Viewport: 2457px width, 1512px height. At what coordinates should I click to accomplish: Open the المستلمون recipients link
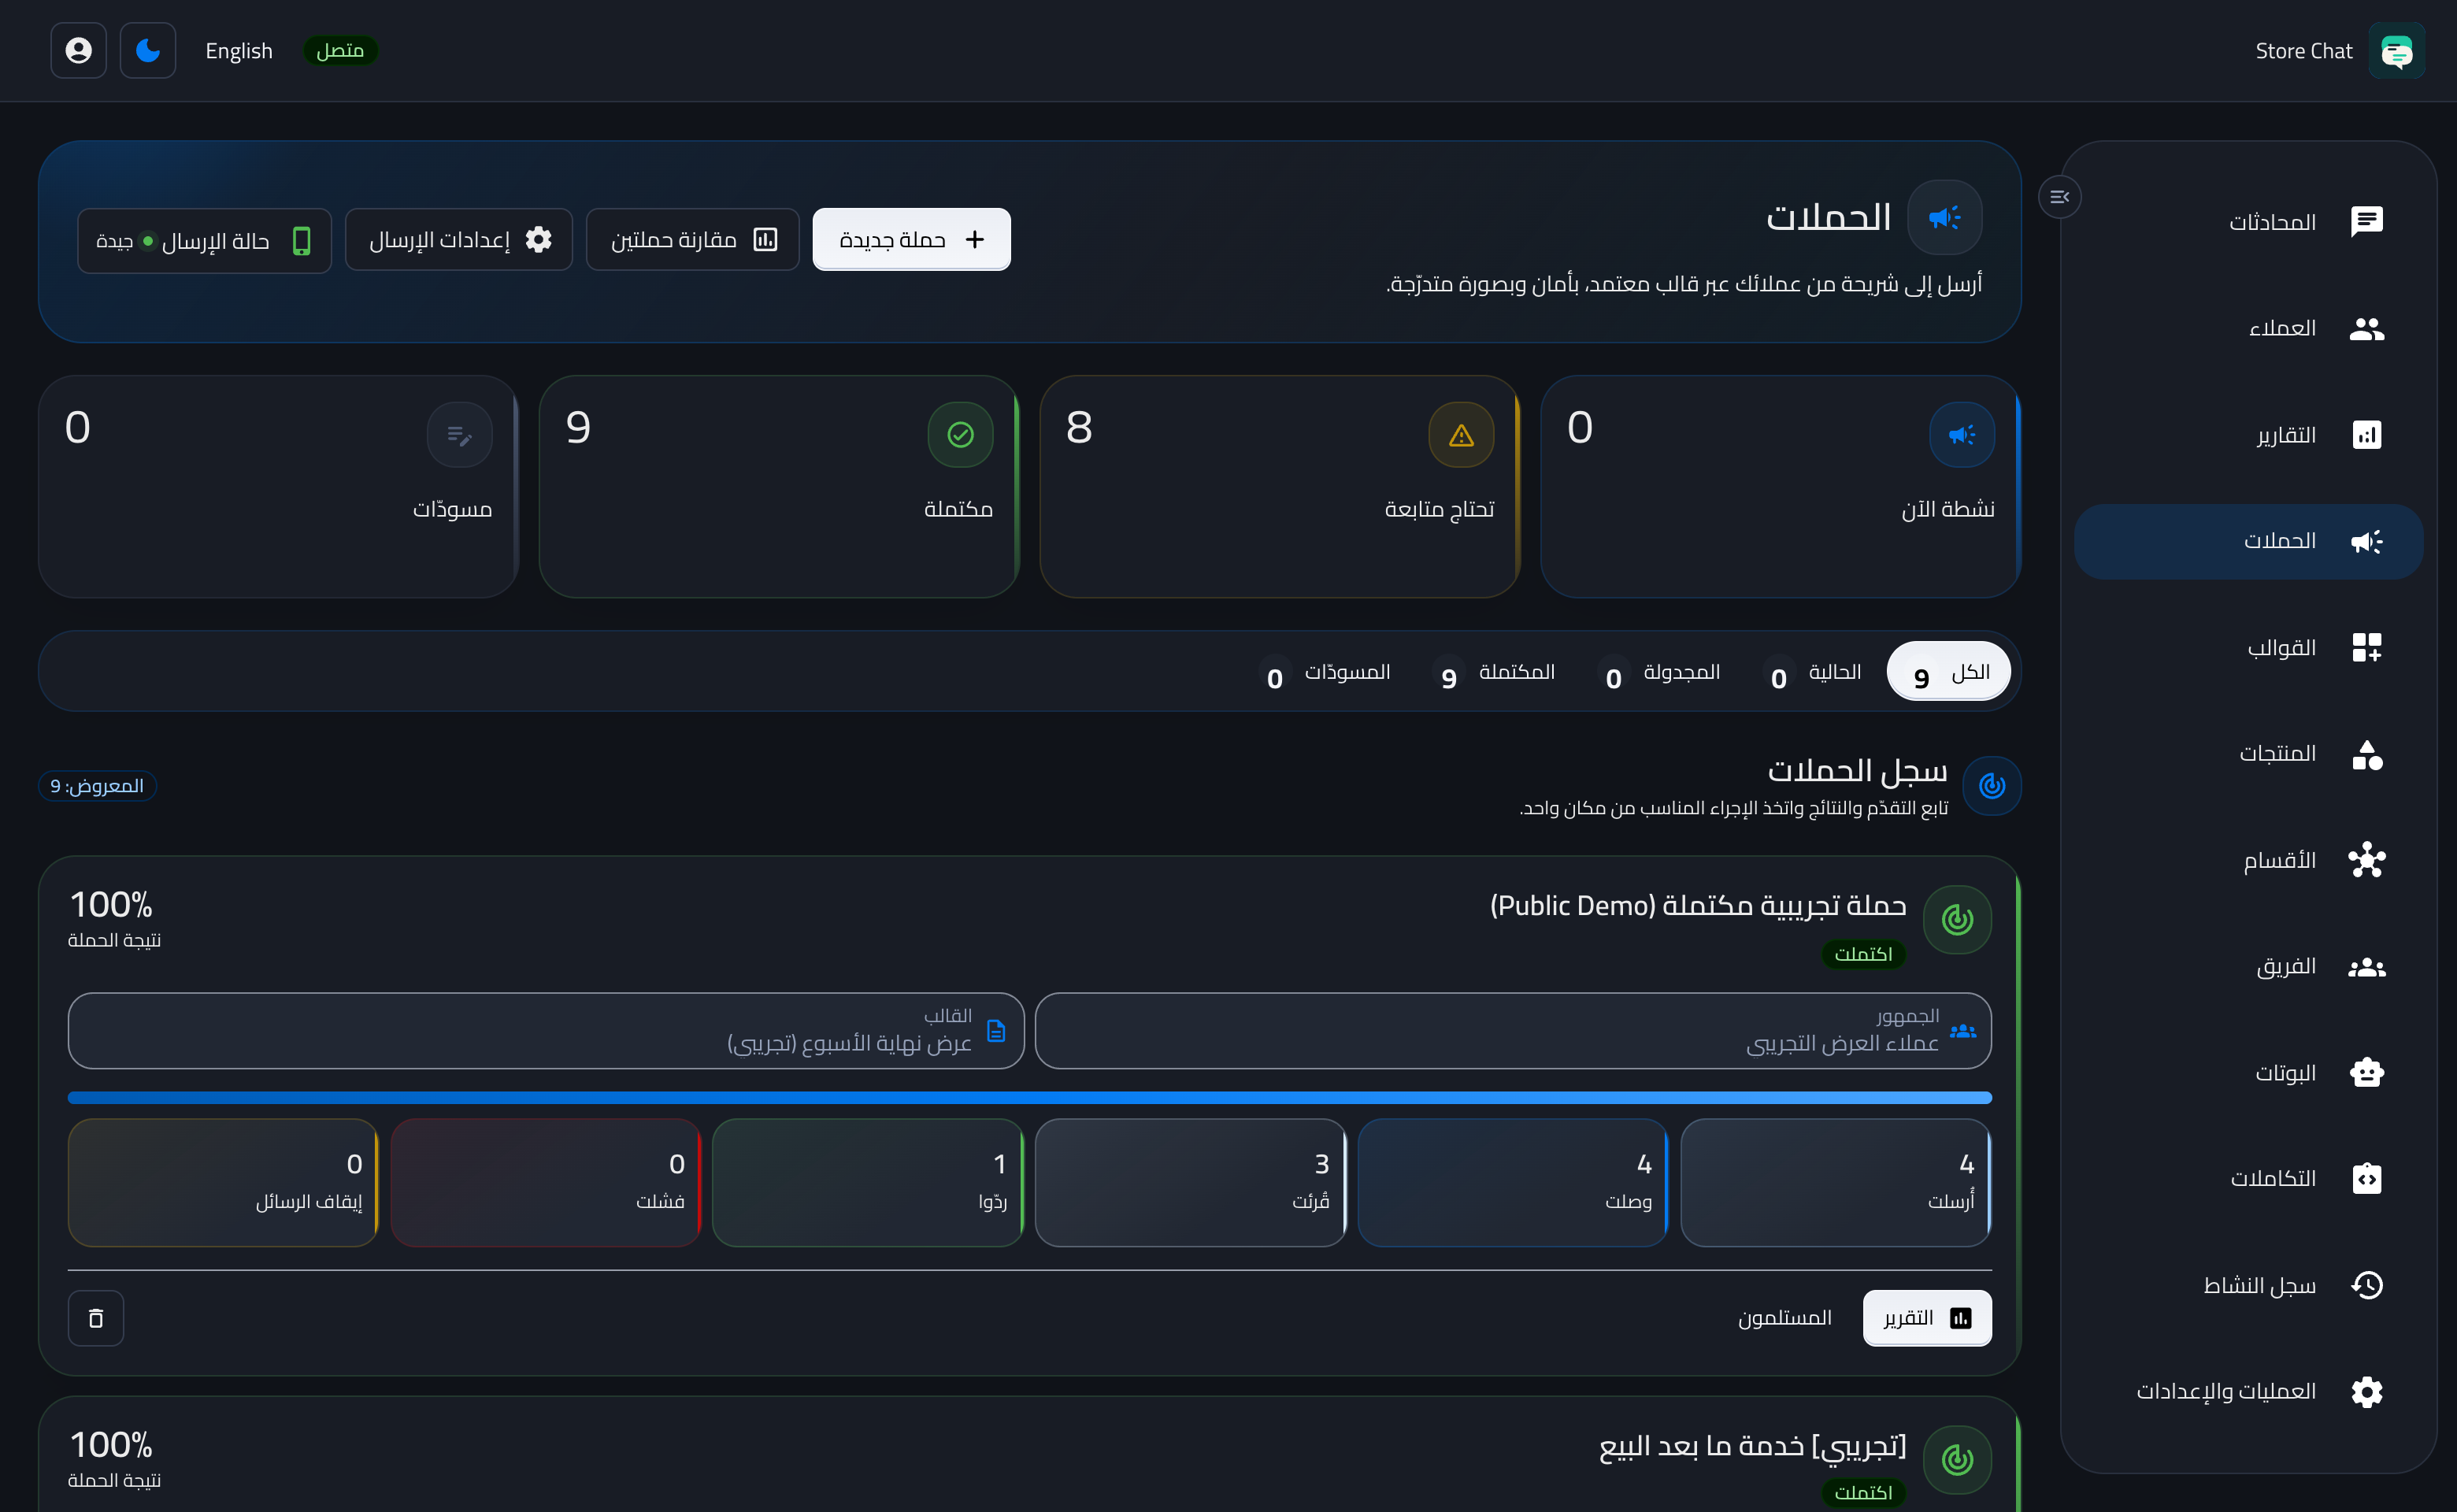[x=1785, y=1318]
